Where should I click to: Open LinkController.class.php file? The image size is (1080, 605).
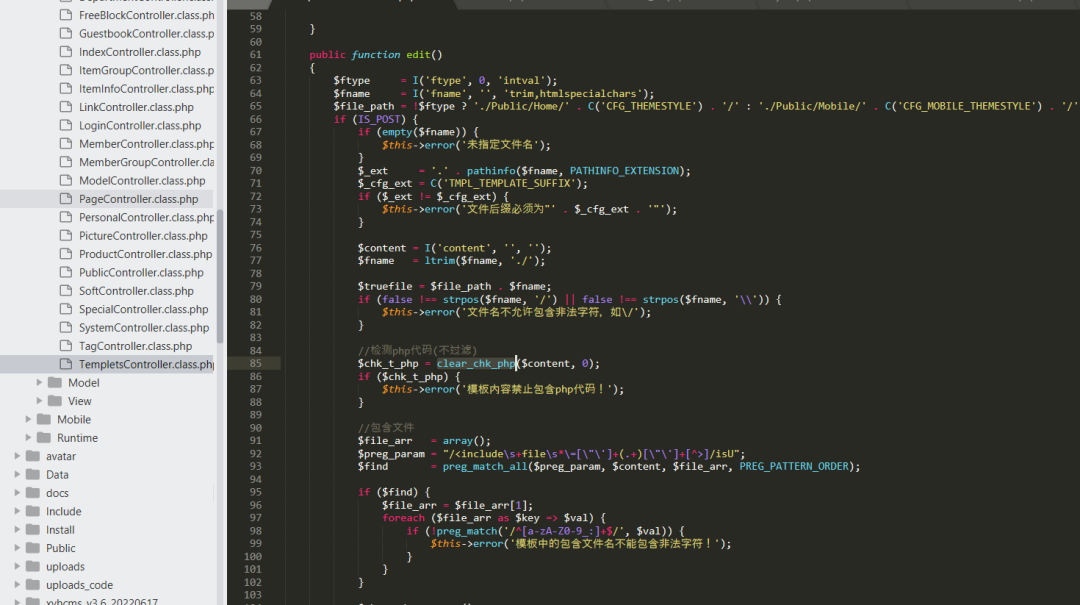tap(136, 107)
